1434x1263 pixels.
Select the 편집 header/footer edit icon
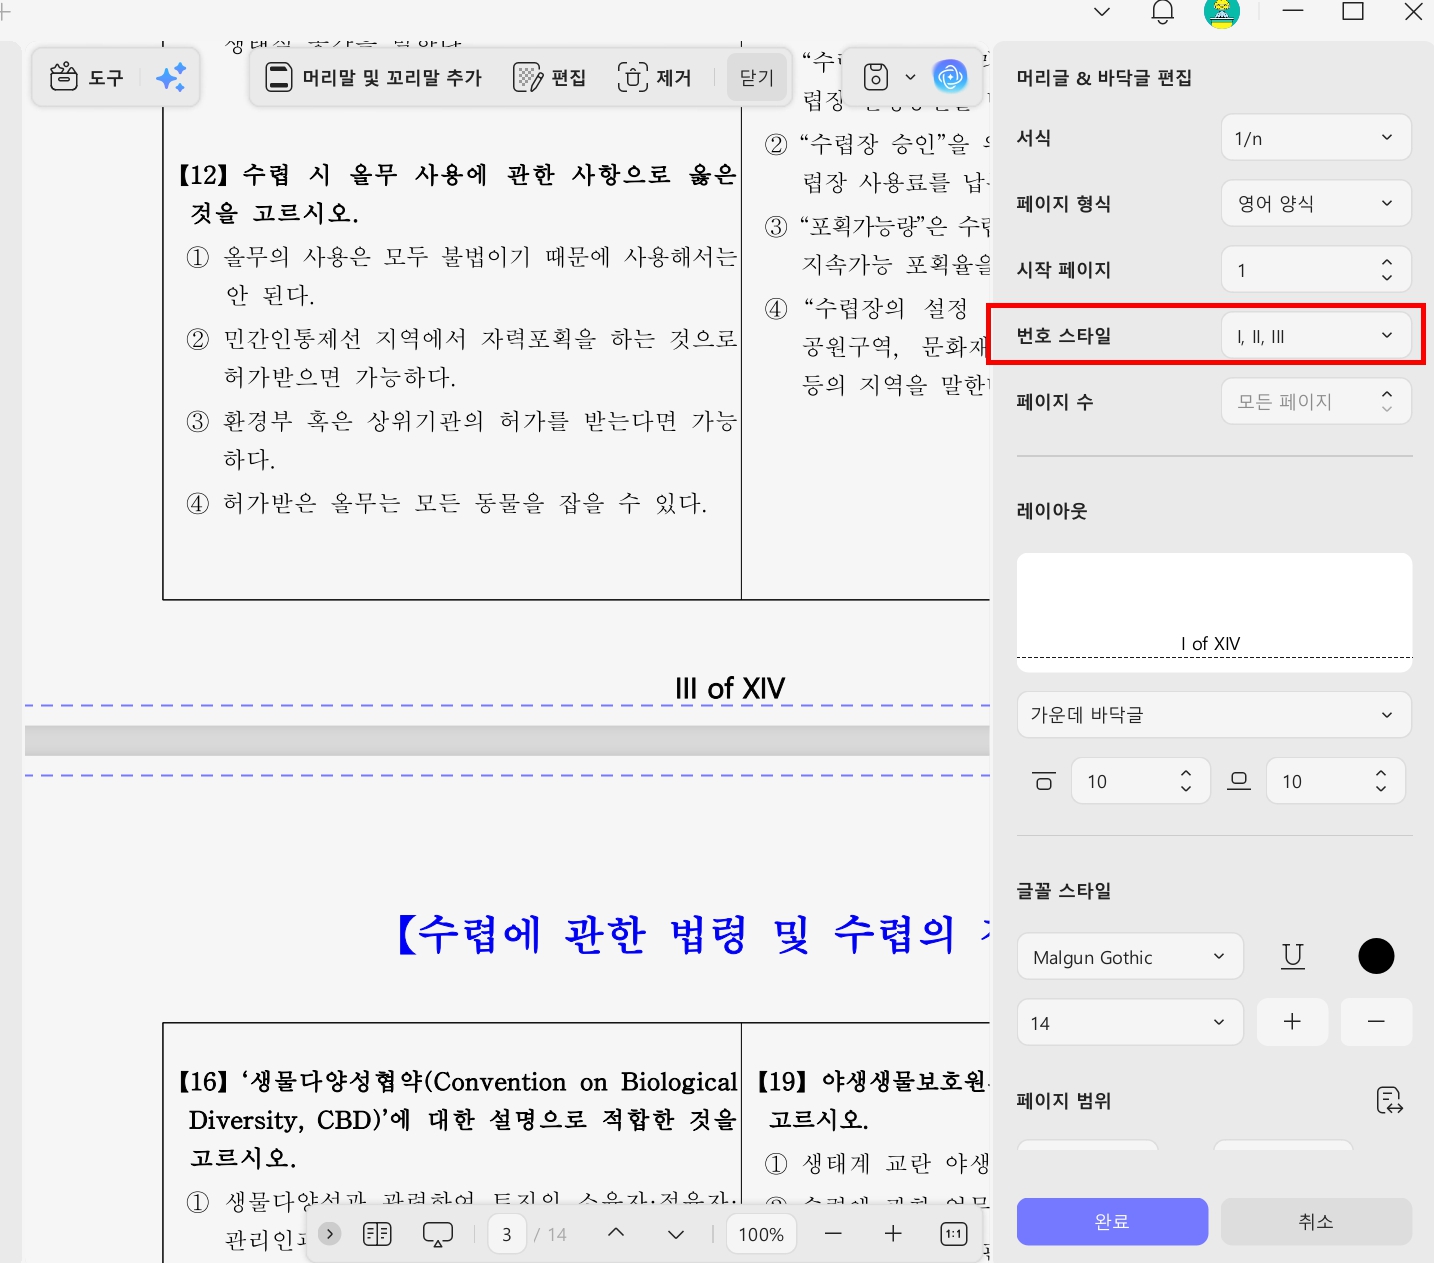pos(548,76)
